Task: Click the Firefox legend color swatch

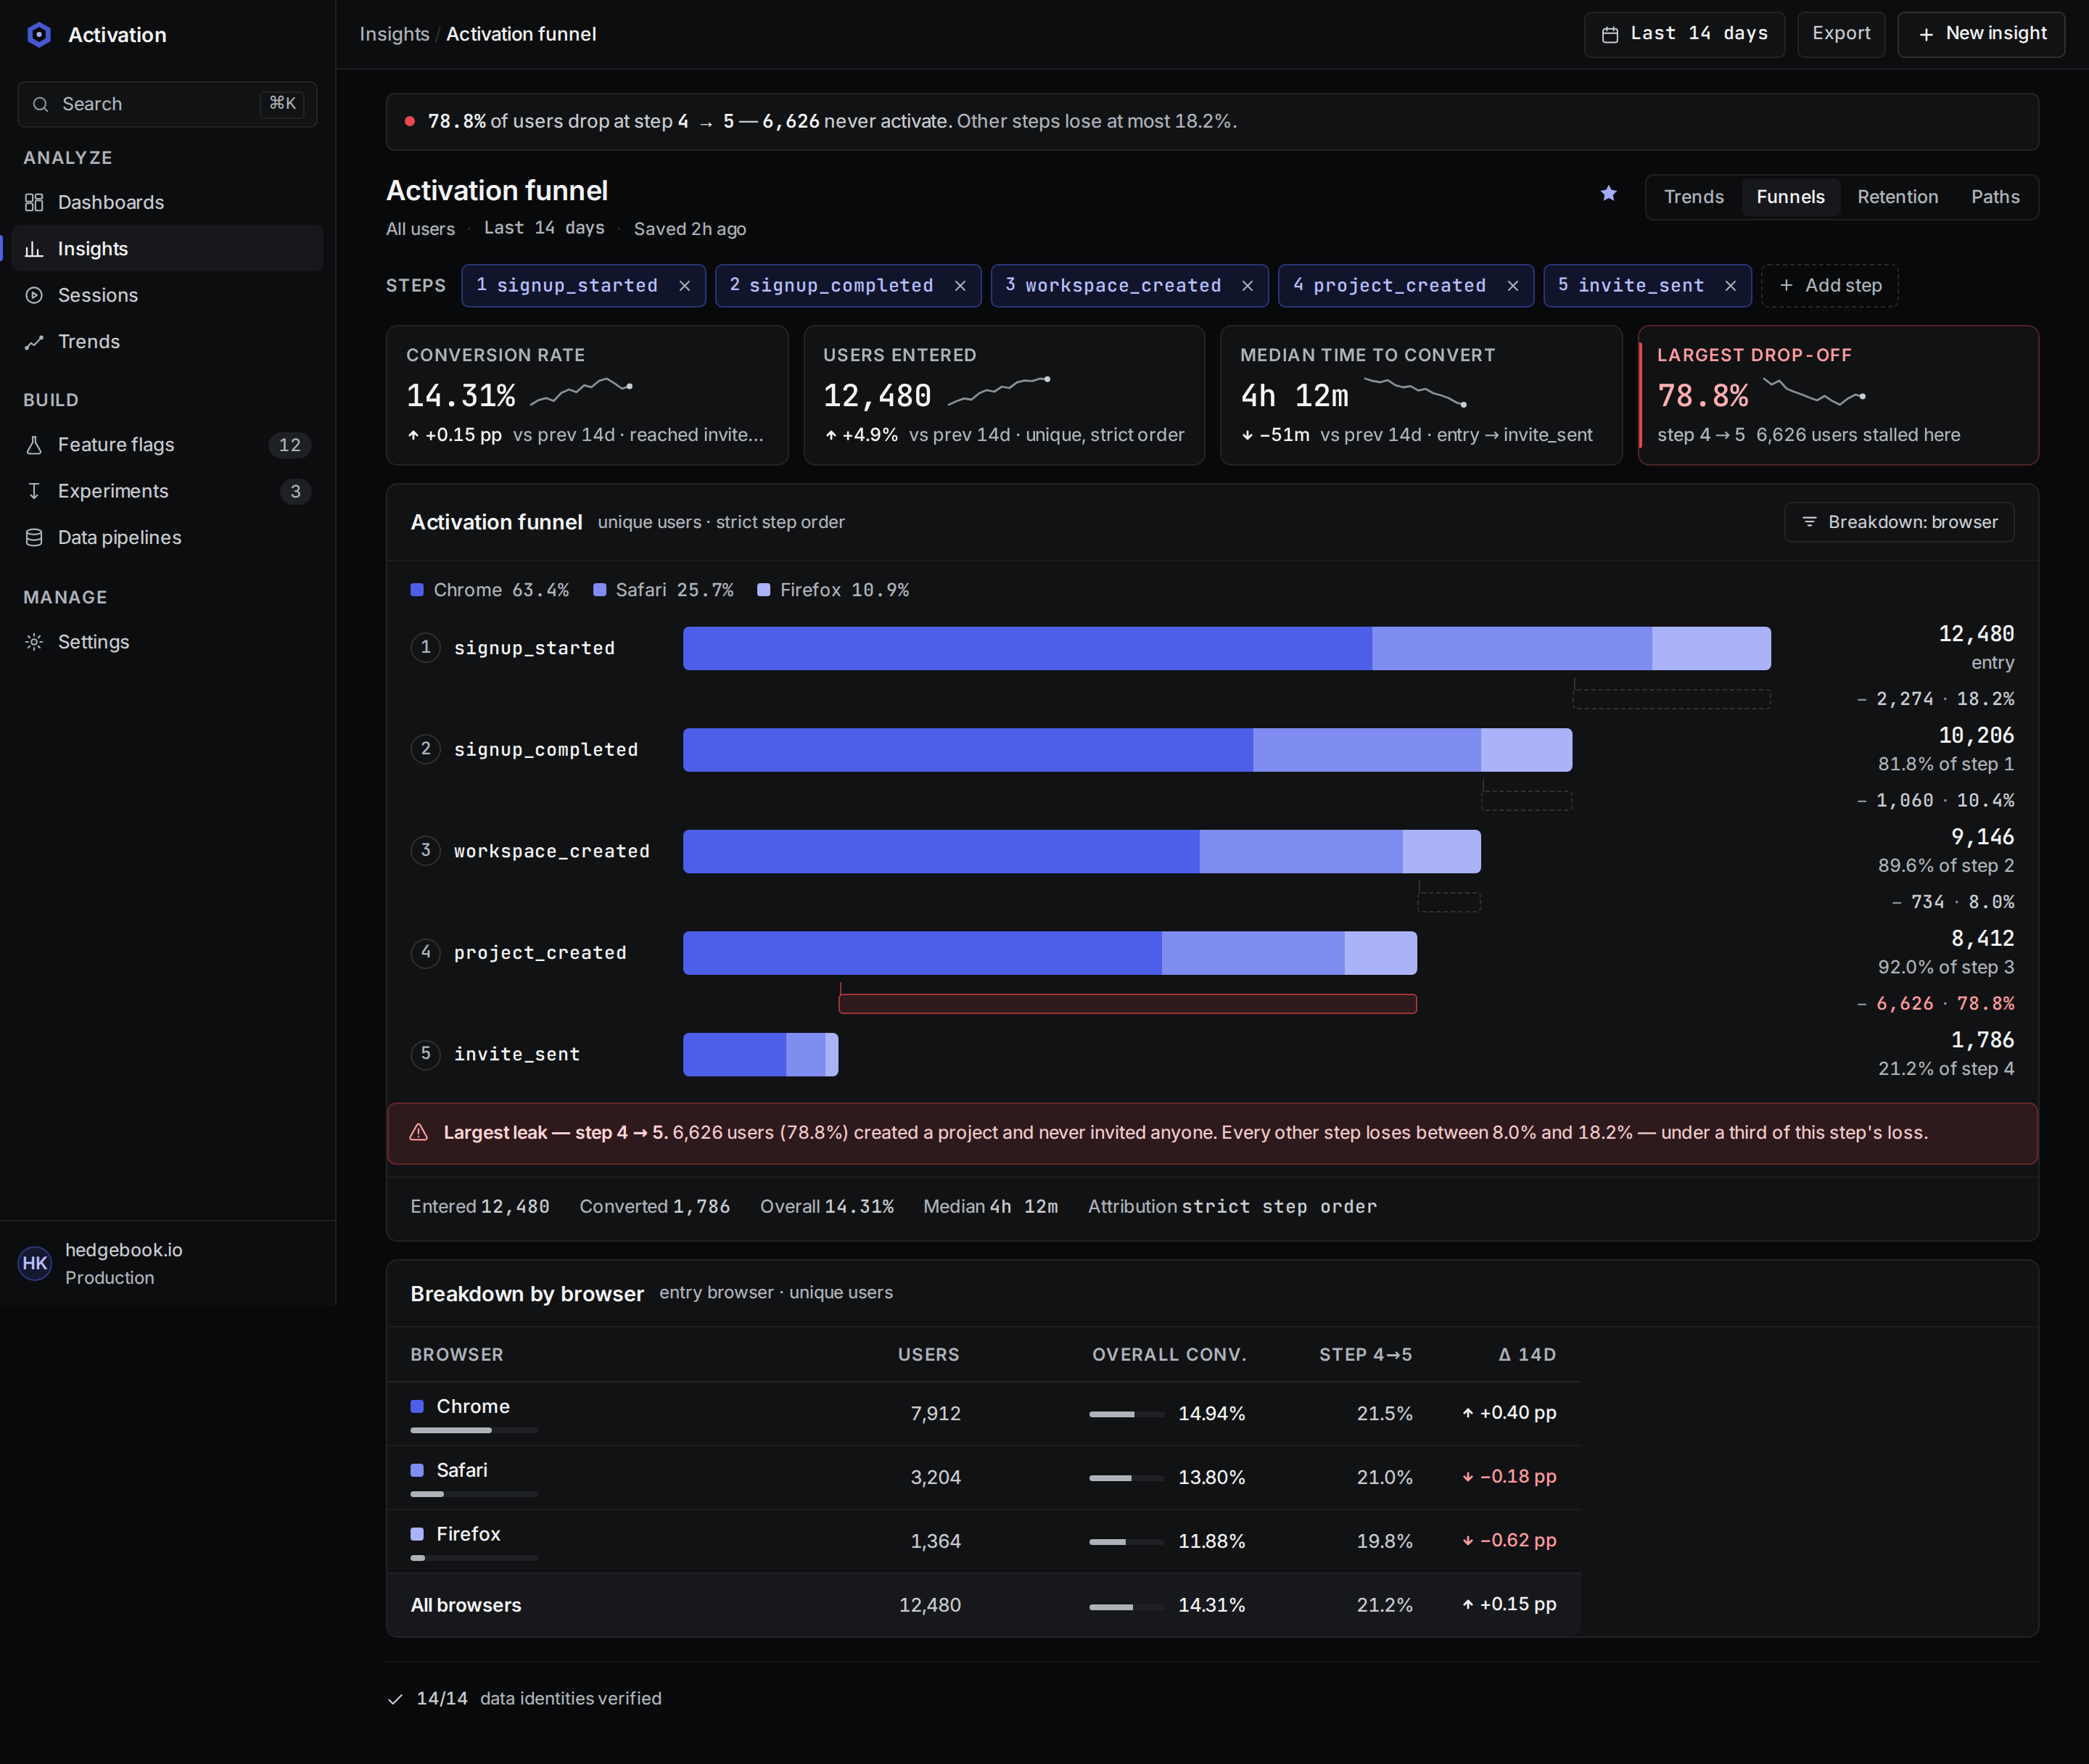Action: (x=764, y=590)
